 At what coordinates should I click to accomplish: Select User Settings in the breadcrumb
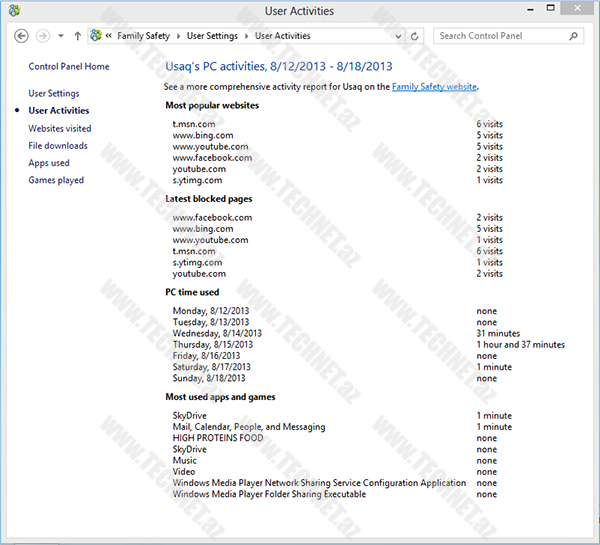[211, 36]
